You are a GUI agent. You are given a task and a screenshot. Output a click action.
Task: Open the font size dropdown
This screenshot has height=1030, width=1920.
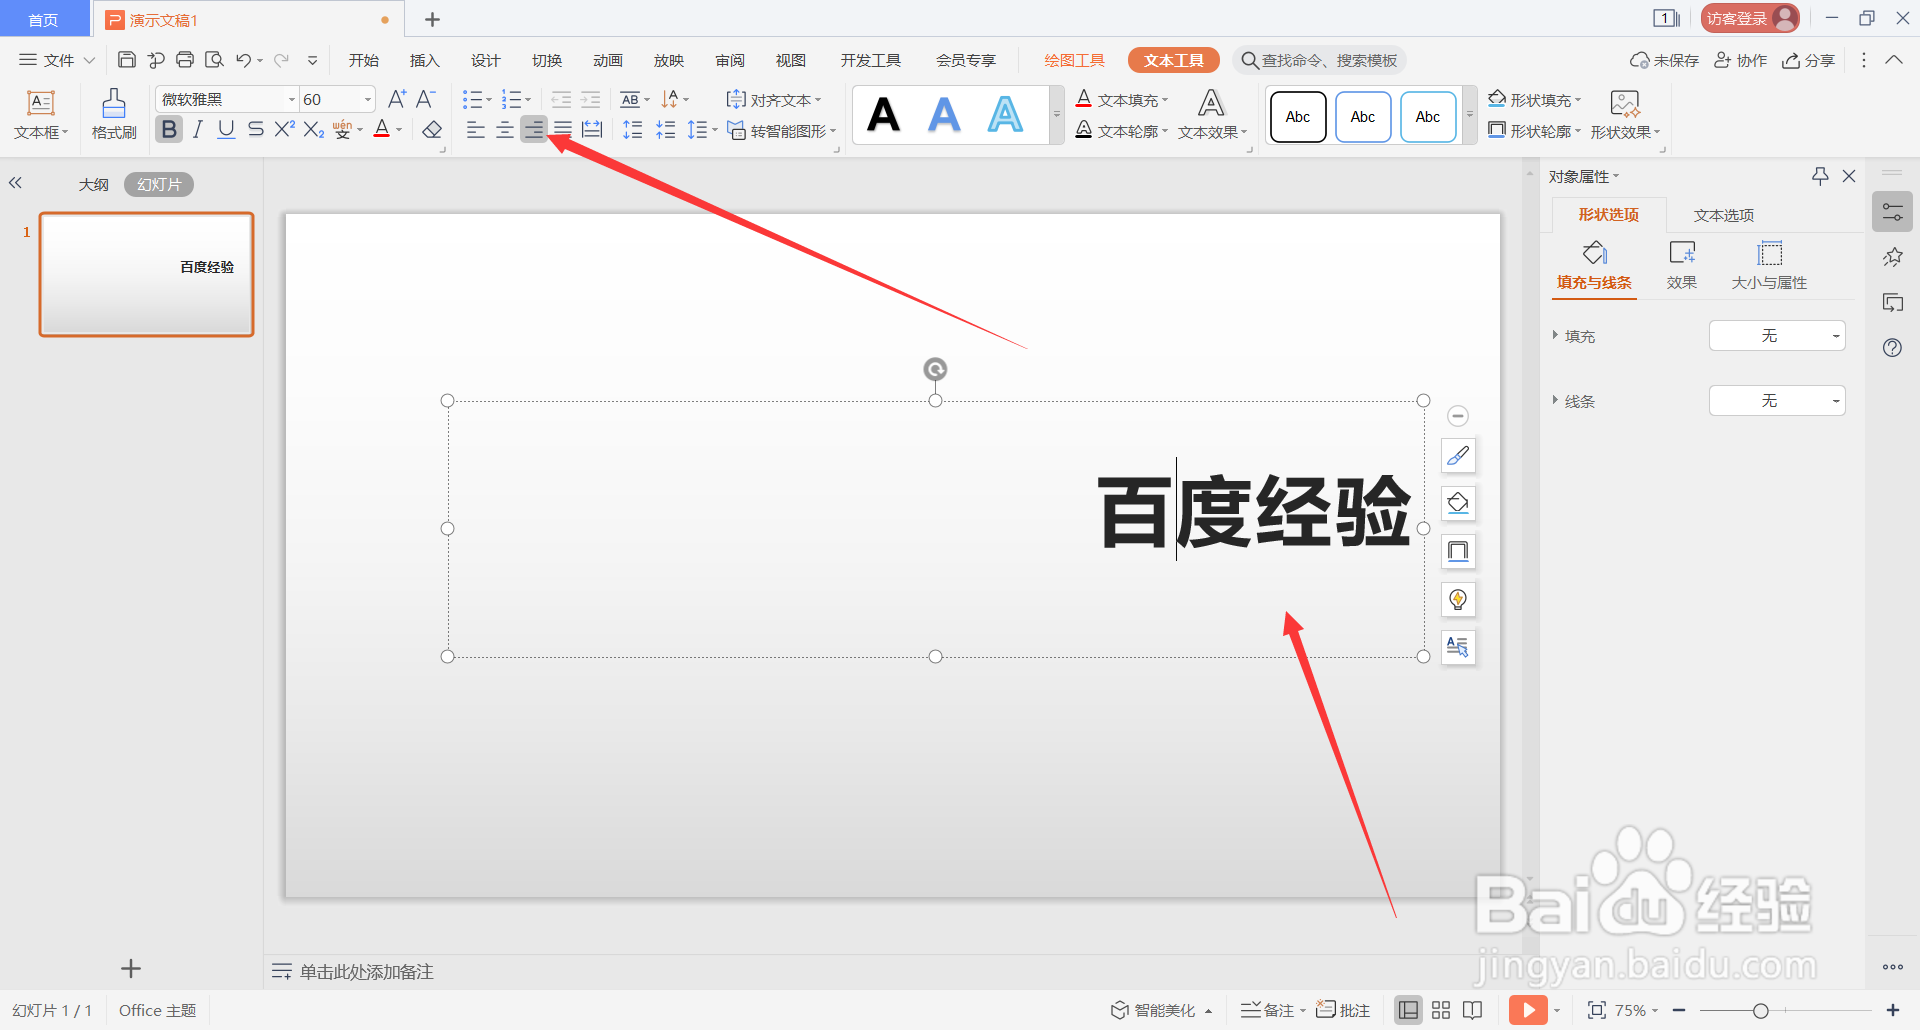point(366,99)
